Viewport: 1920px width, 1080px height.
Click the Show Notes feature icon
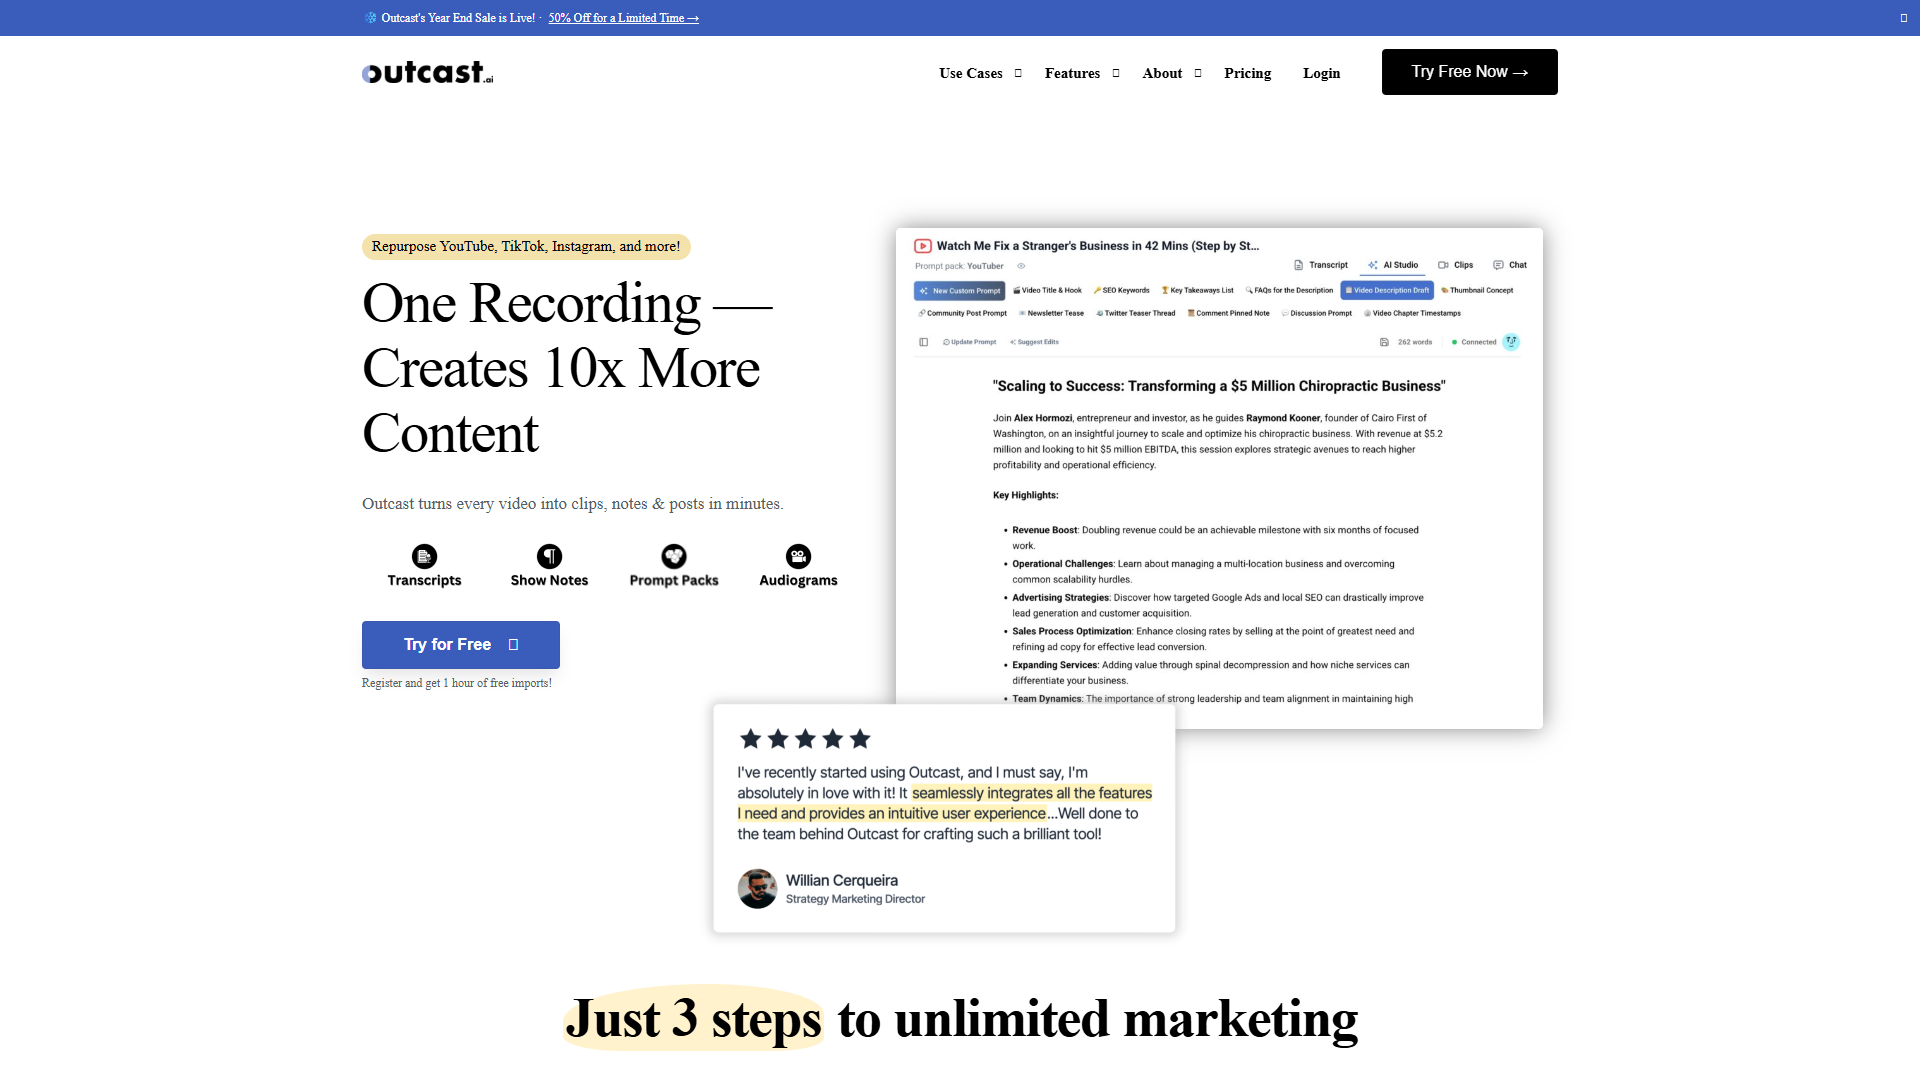549,556
